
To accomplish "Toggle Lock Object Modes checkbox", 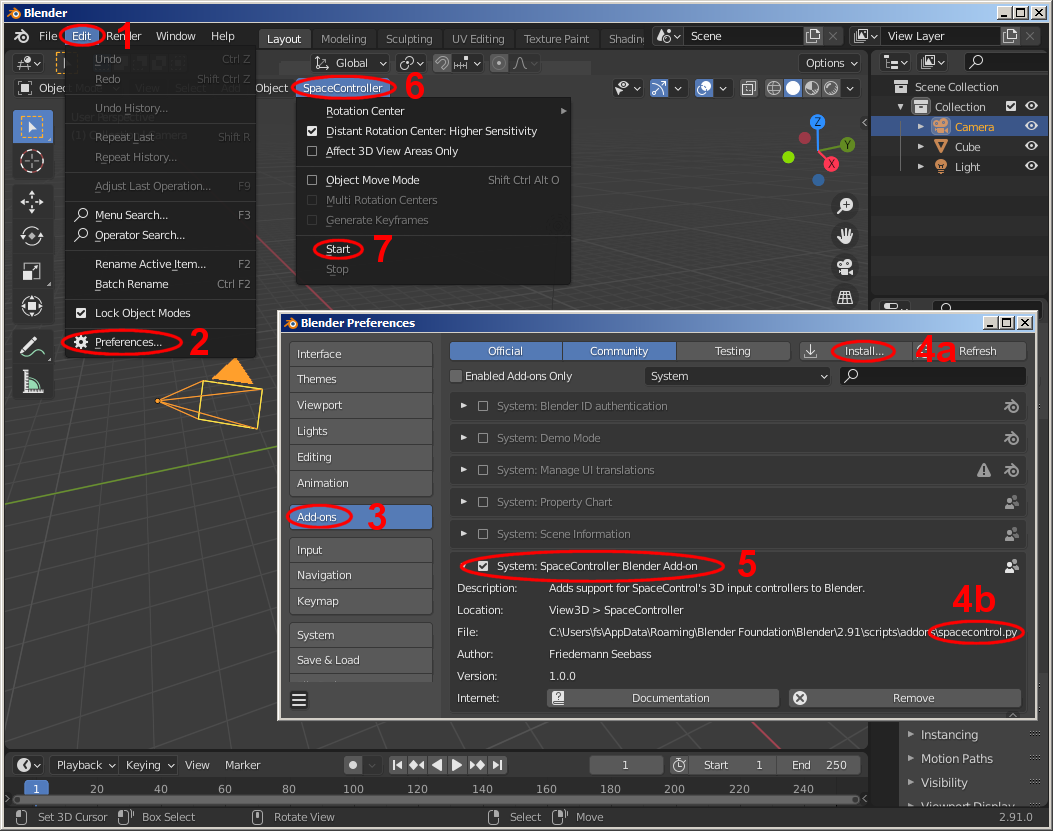I will click(81, 313).
